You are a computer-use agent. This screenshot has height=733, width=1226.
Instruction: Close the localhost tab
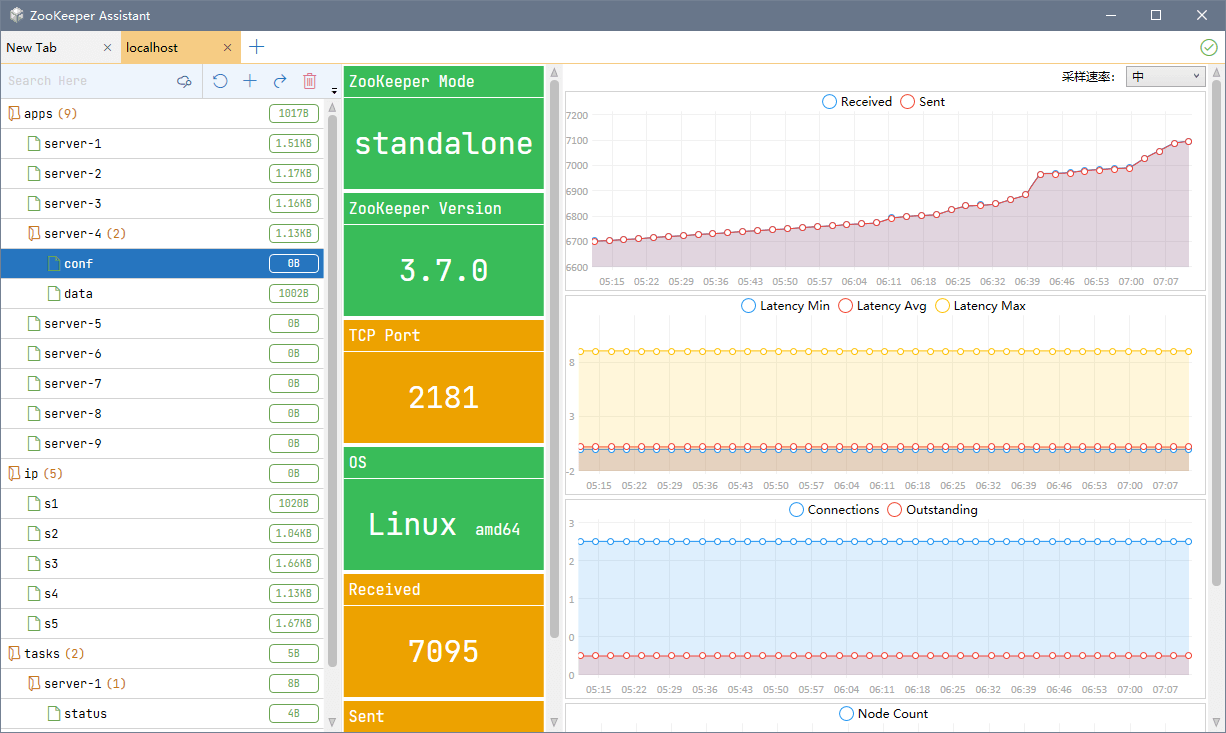228,48
